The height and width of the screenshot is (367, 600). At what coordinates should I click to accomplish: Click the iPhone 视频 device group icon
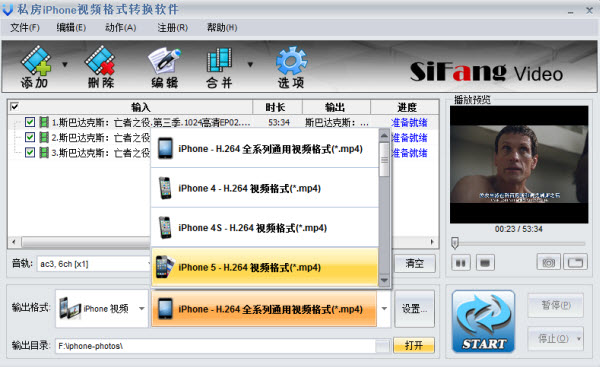(70, 308)
